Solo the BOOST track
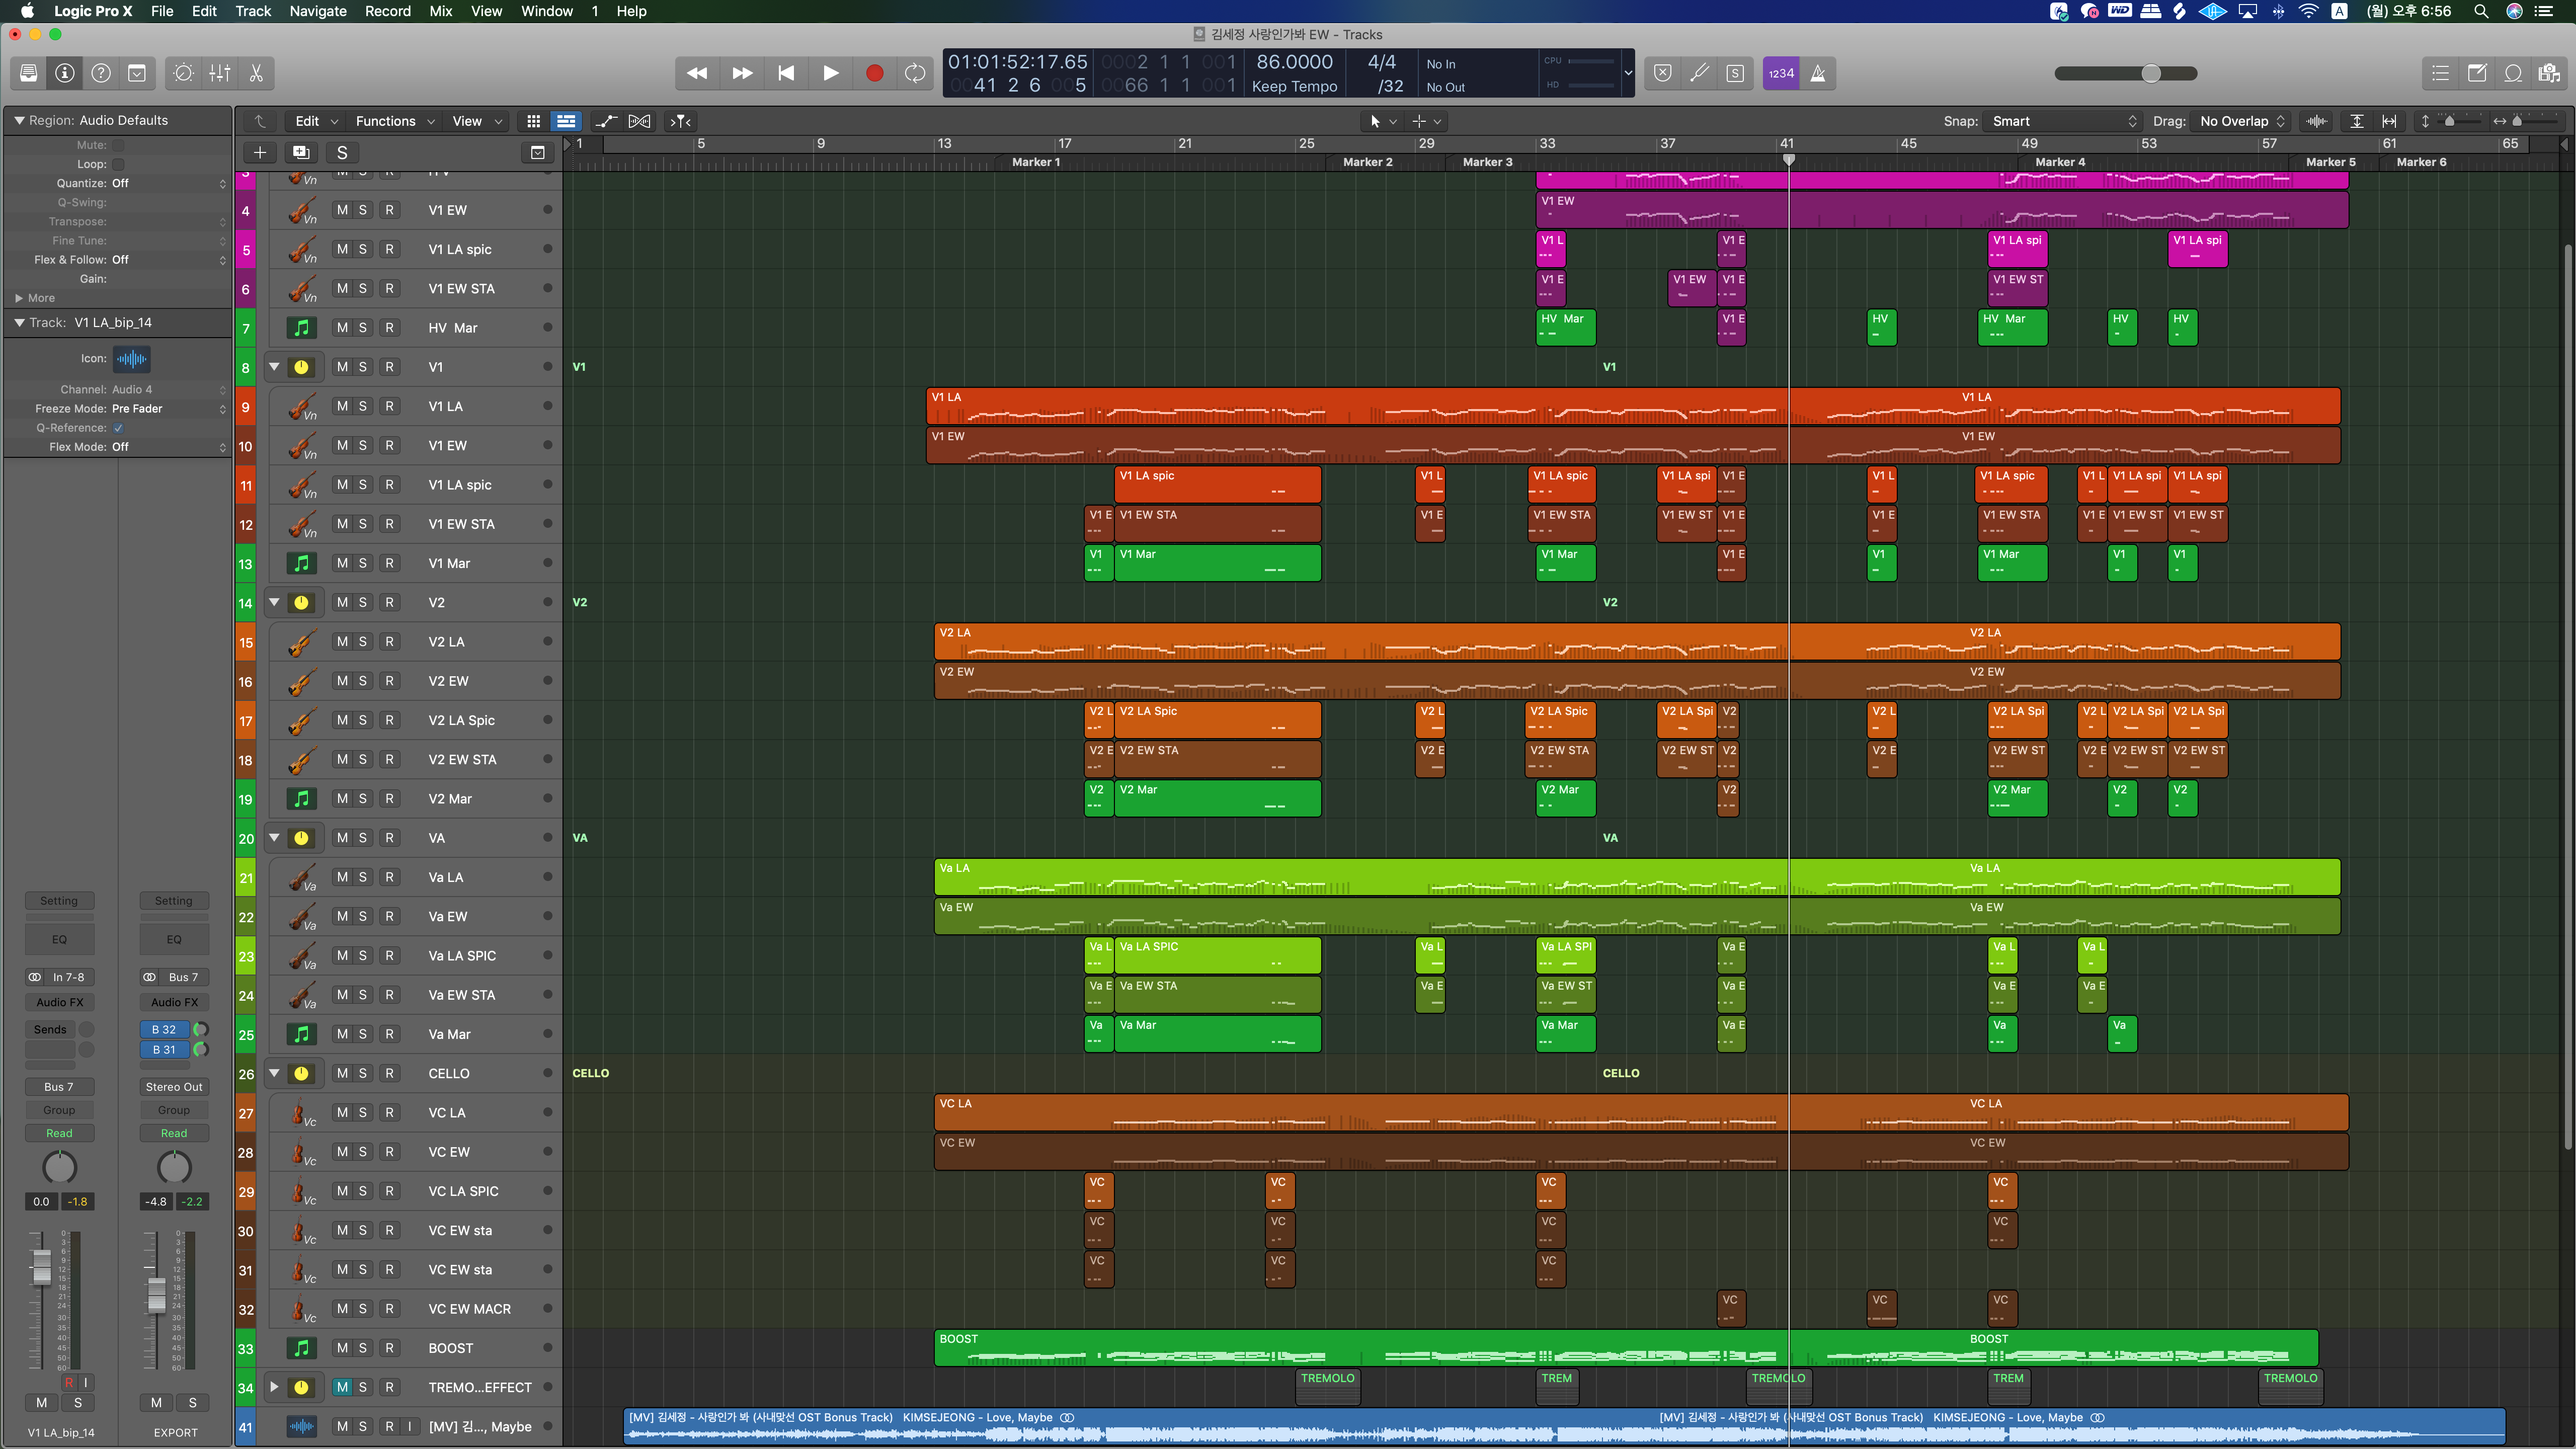Screen dimensions: 2576x1449 (x=363, y=1348)
